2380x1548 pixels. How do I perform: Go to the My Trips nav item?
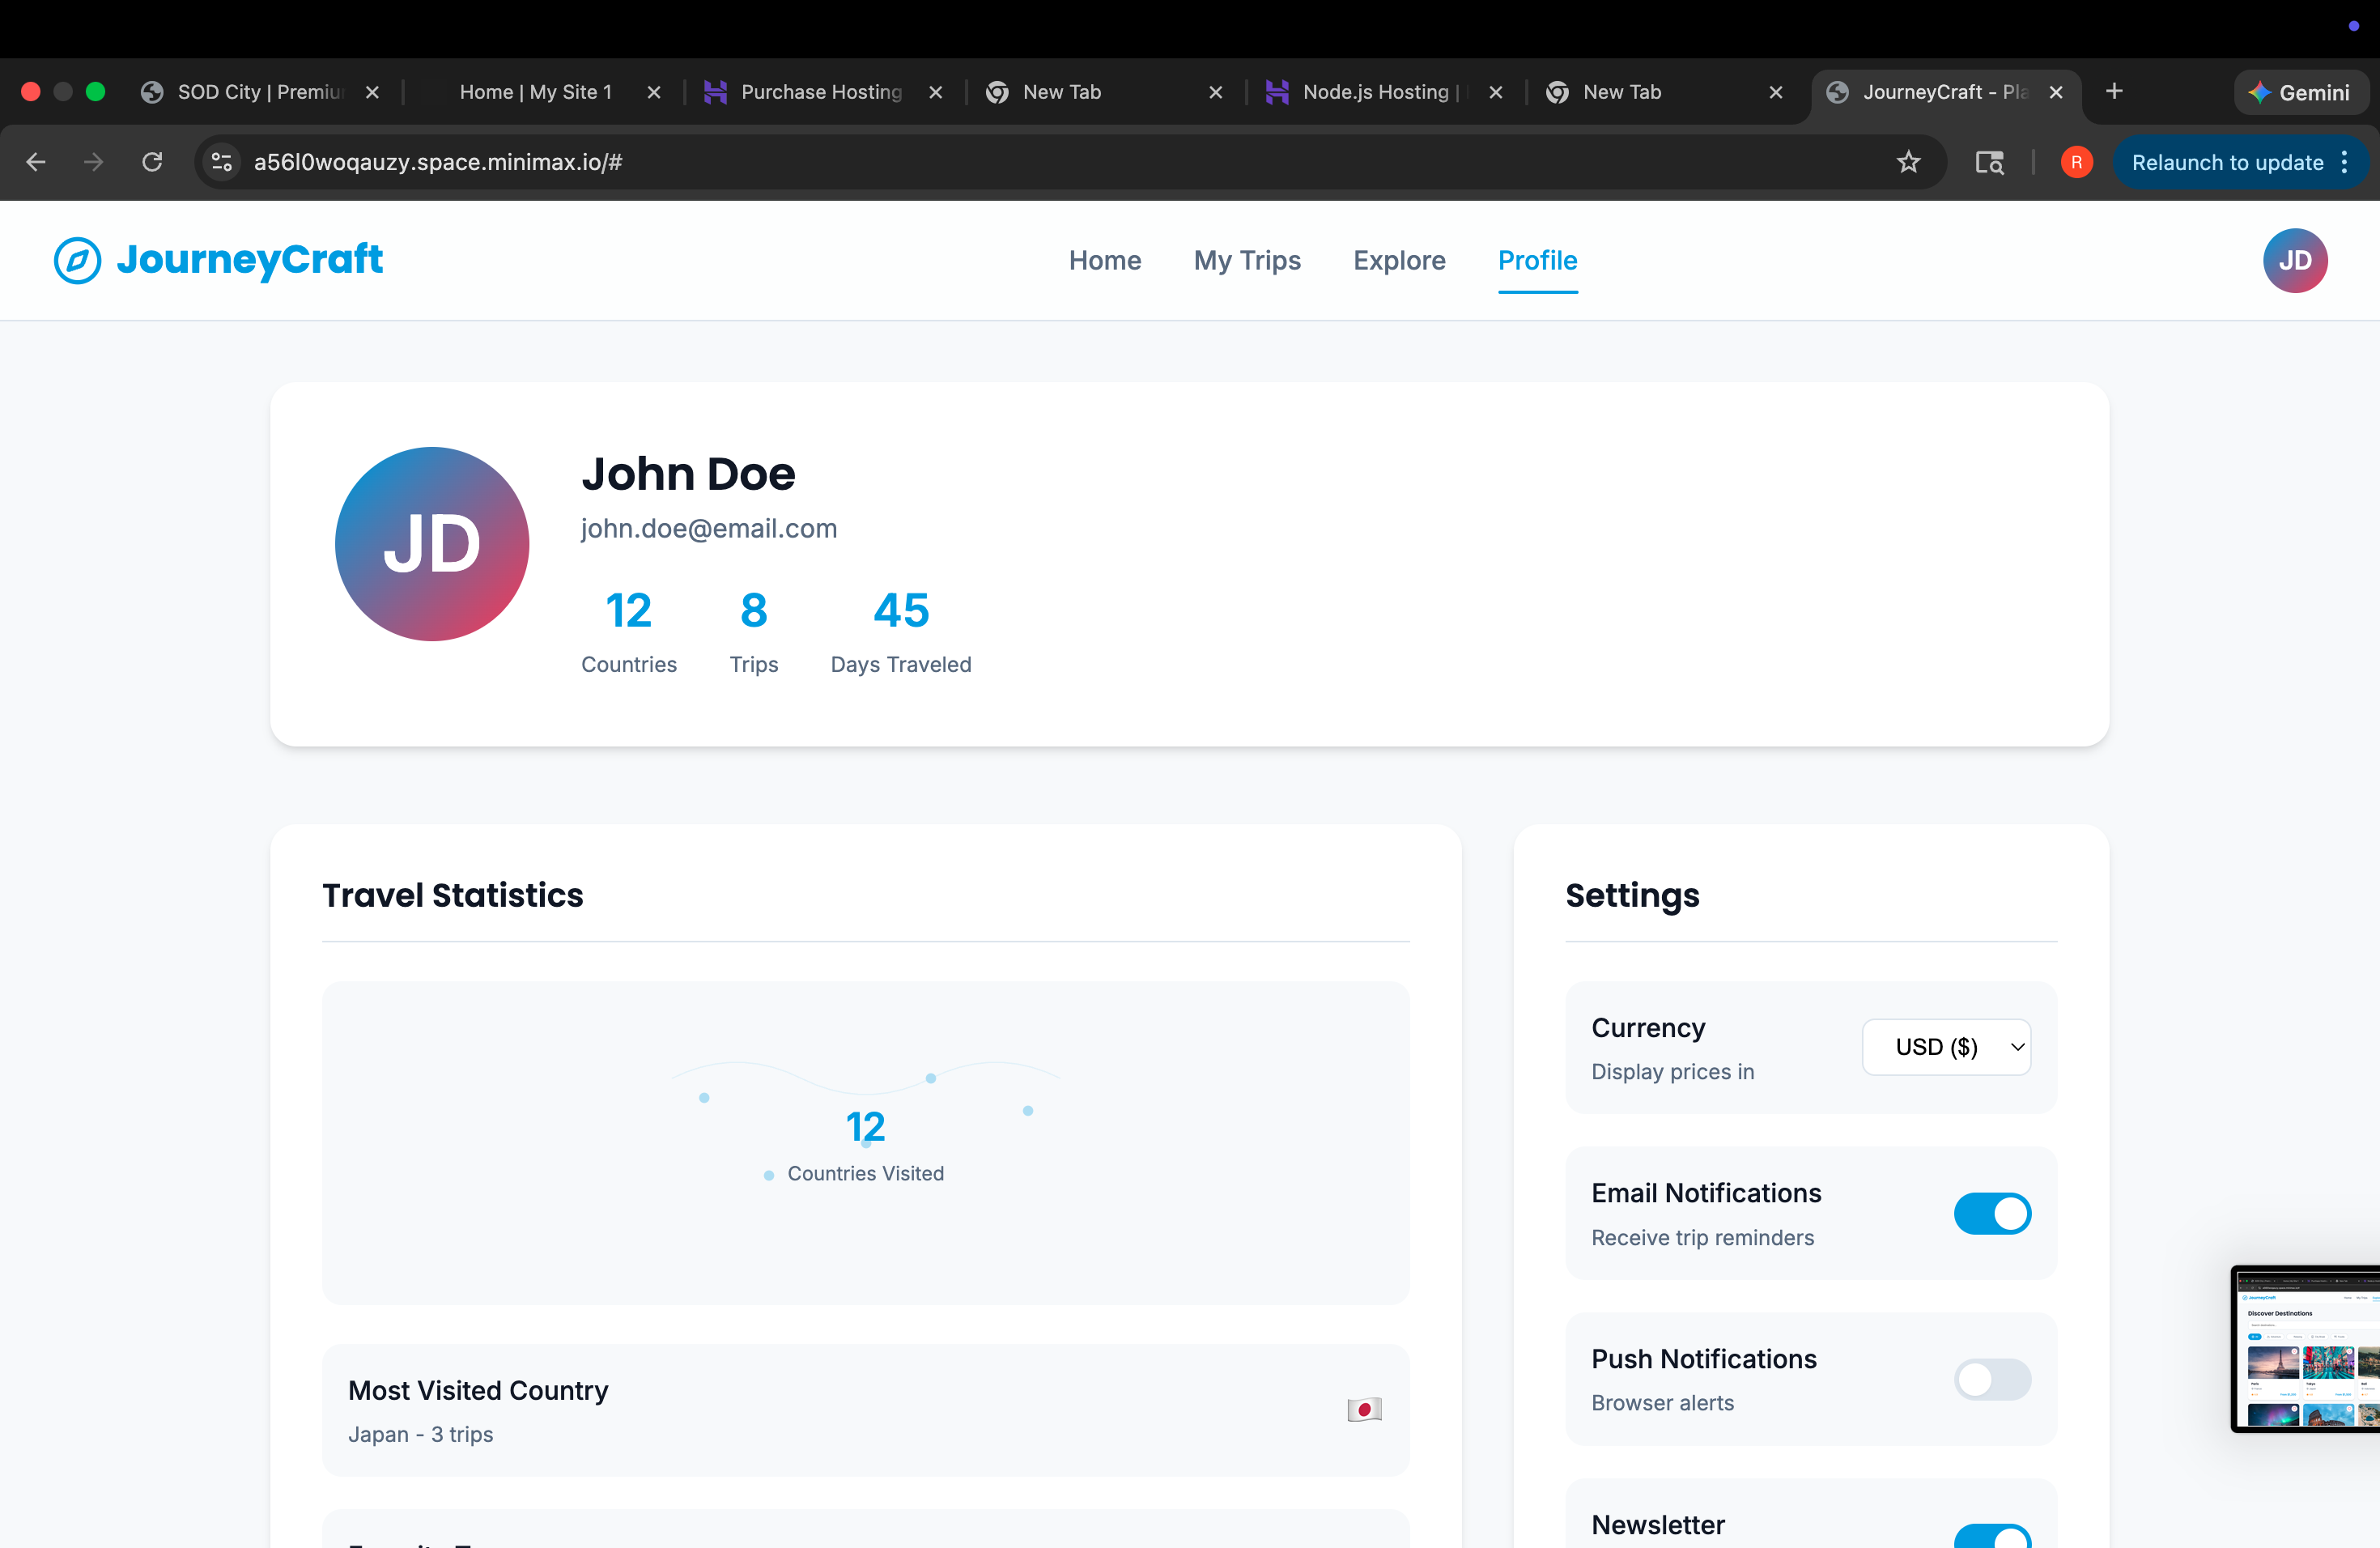(1246, 260)
